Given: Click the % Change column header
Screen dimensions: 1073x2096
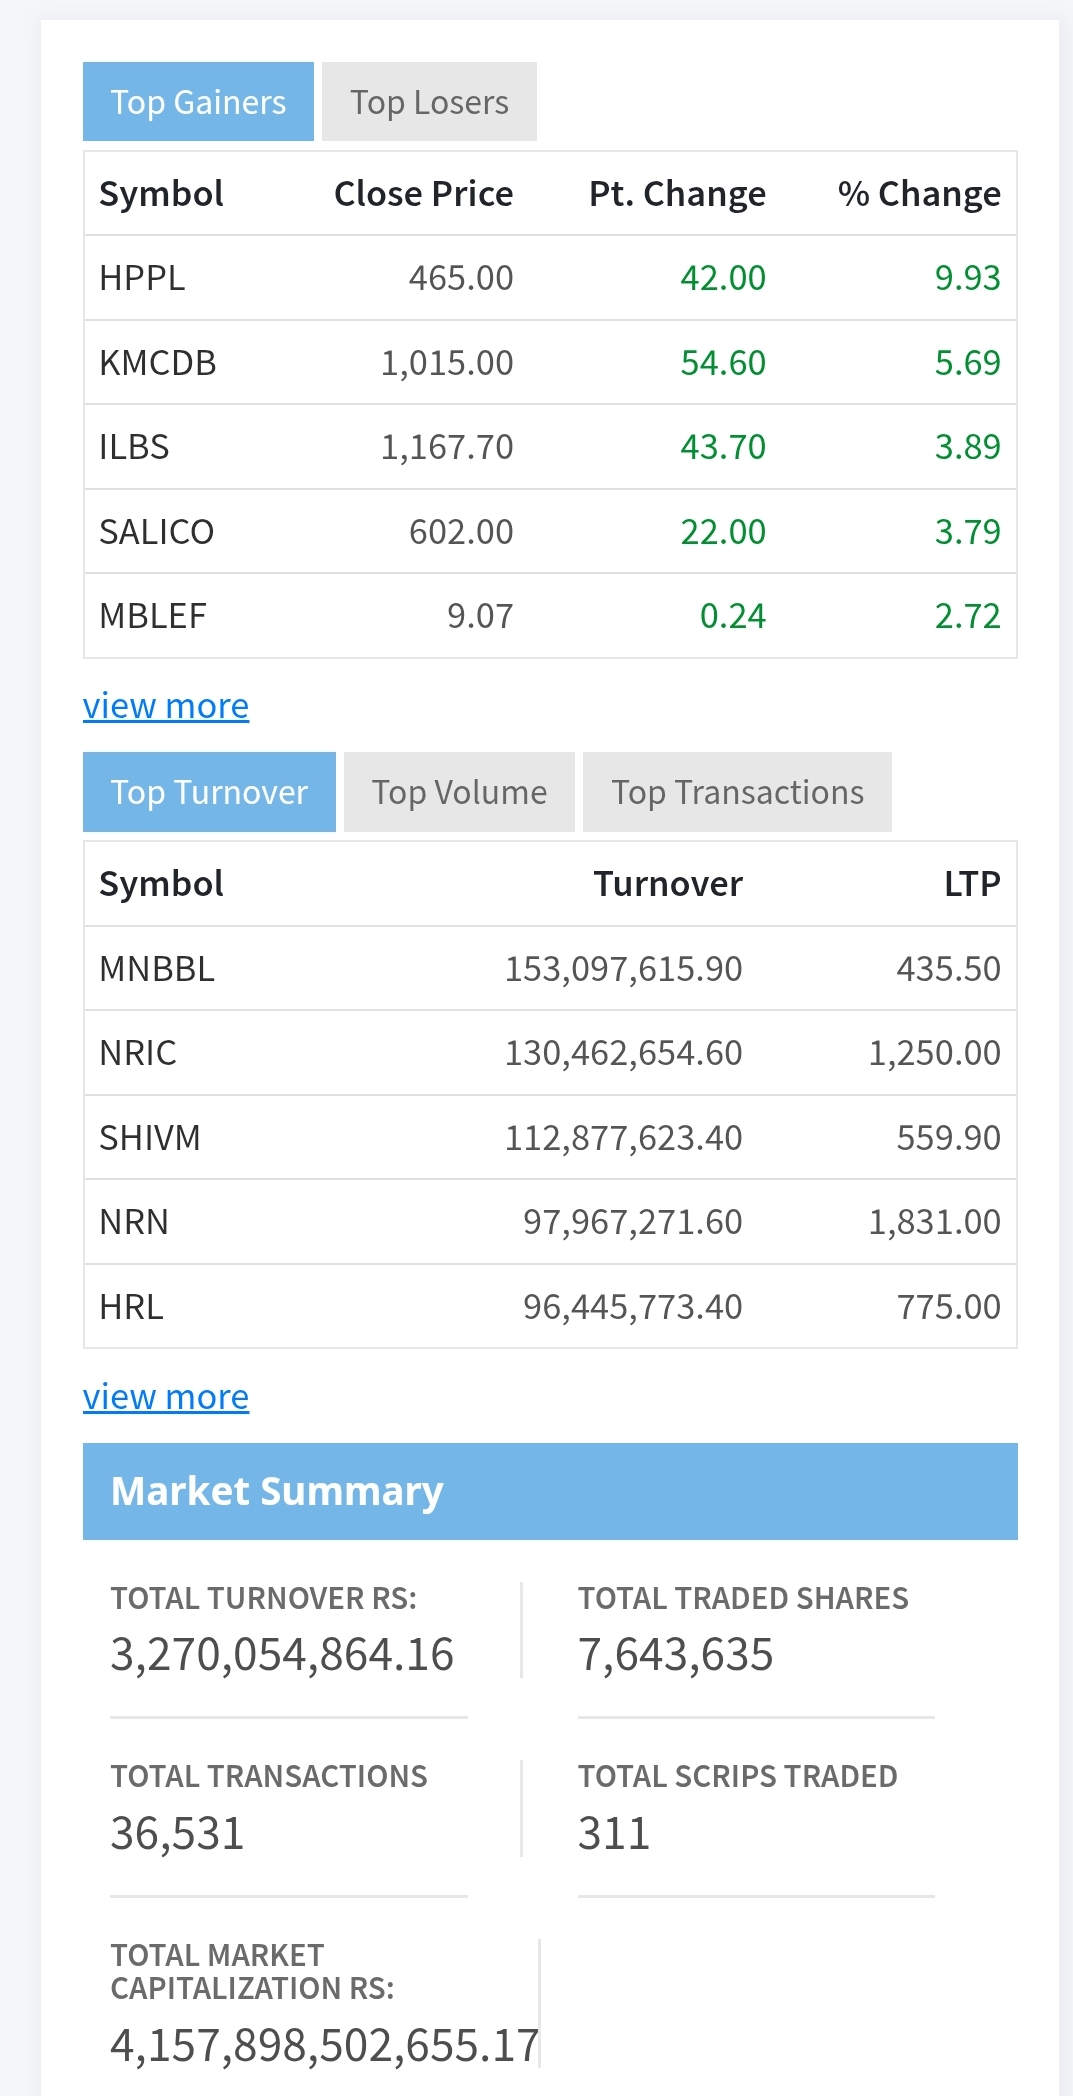Looking at the screenshot, I should [x=918, y=194].
